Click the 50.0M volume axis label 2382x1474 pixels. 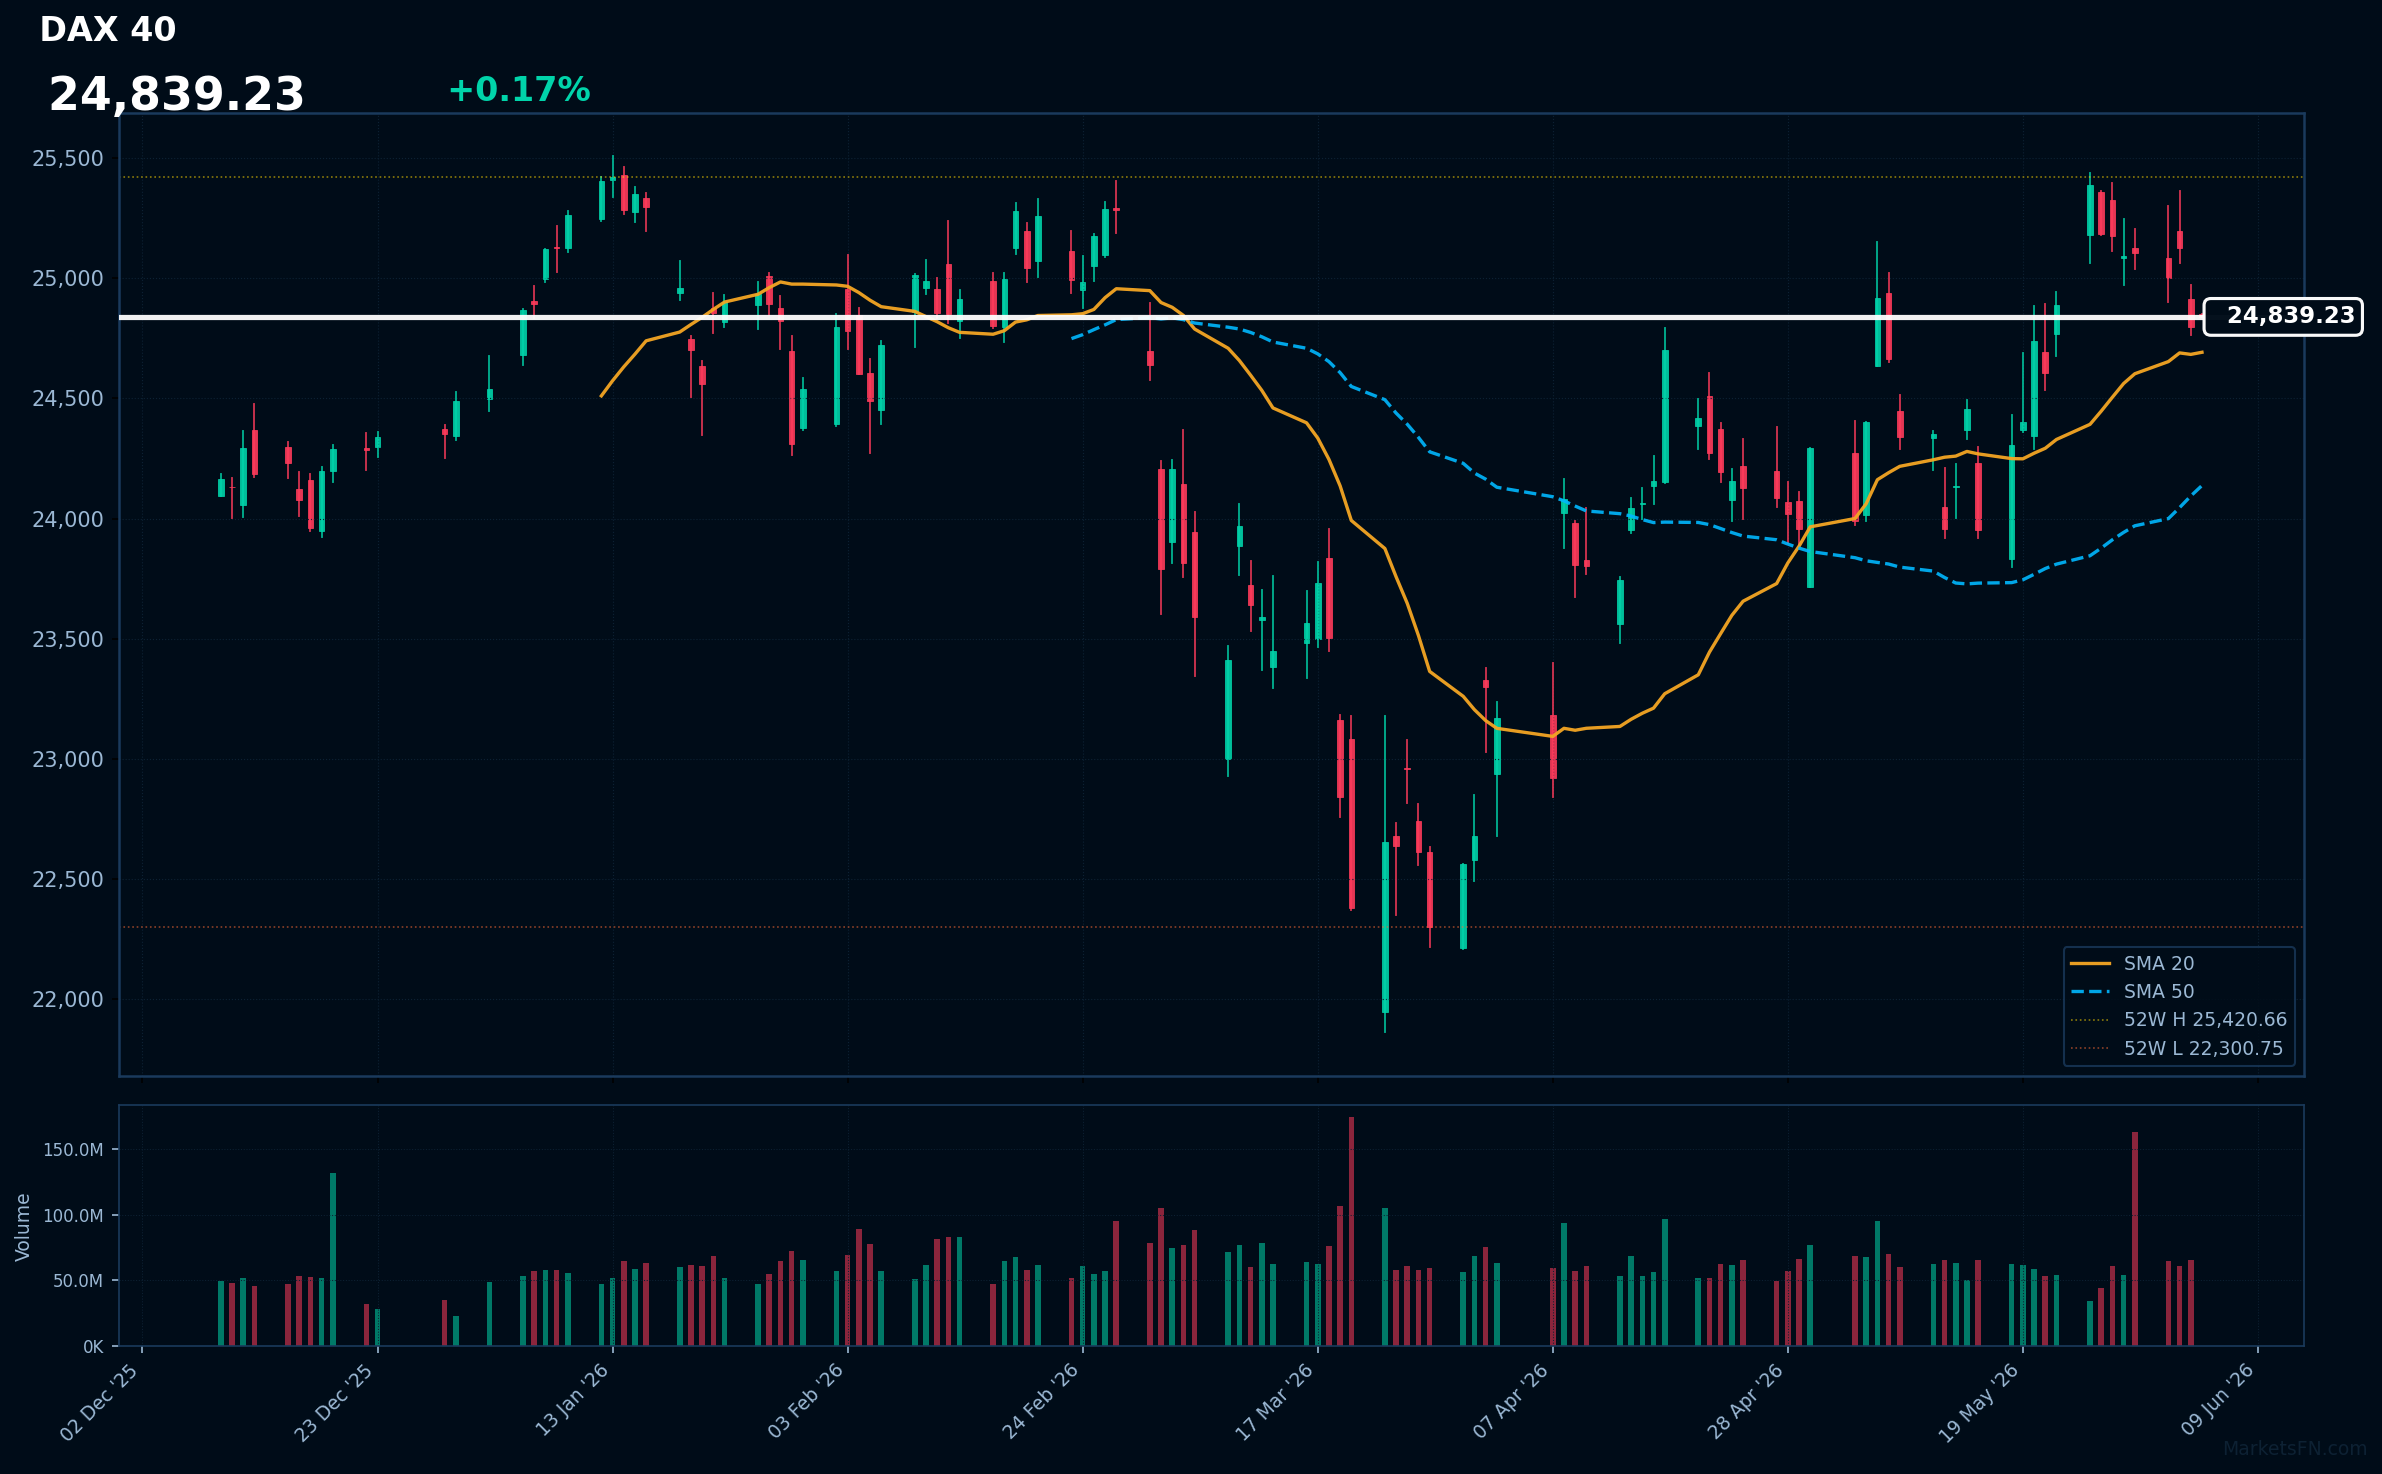[78, 1281]
